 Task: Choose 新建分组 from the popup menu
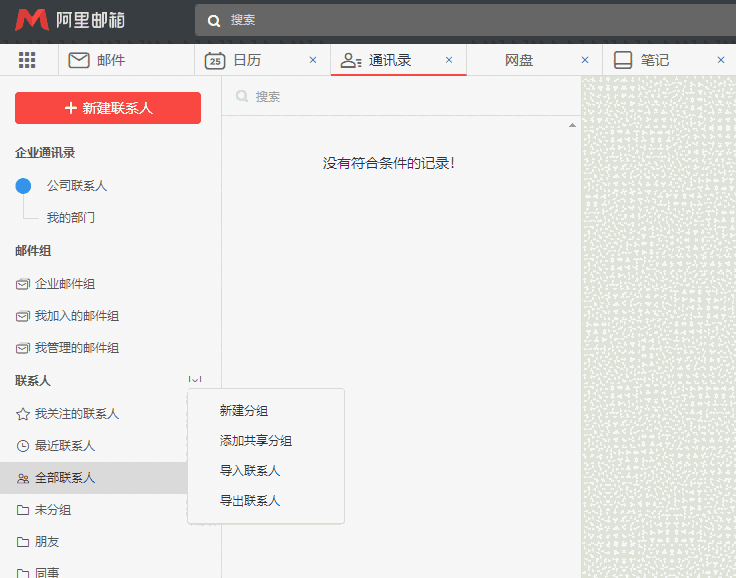(x=244, y=411)
